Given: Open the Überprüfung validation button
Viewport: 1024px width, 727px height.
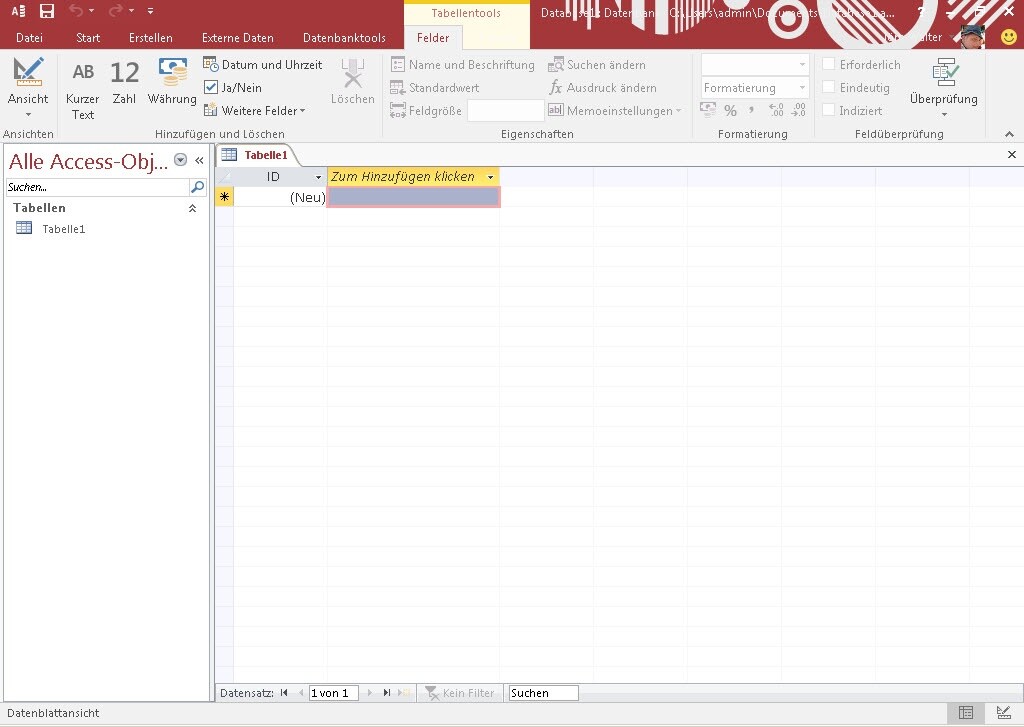Looking at the screenshot, I should pos(943,85).
